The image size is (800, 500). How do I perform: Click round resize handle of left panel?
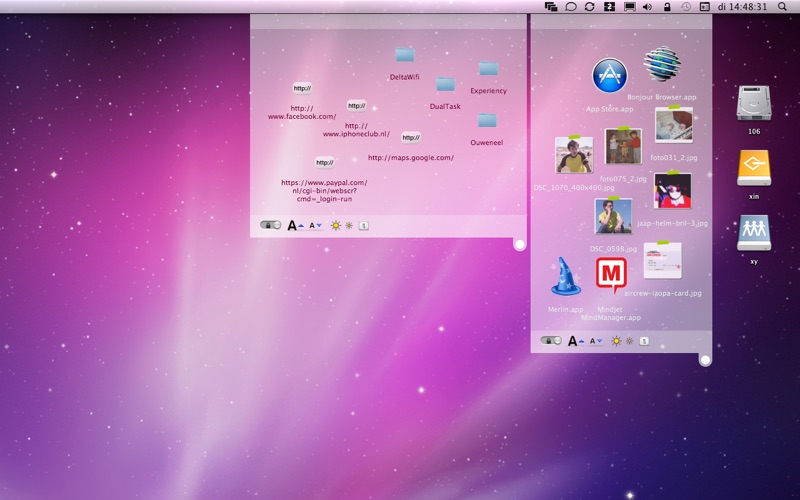pos(519,244)
